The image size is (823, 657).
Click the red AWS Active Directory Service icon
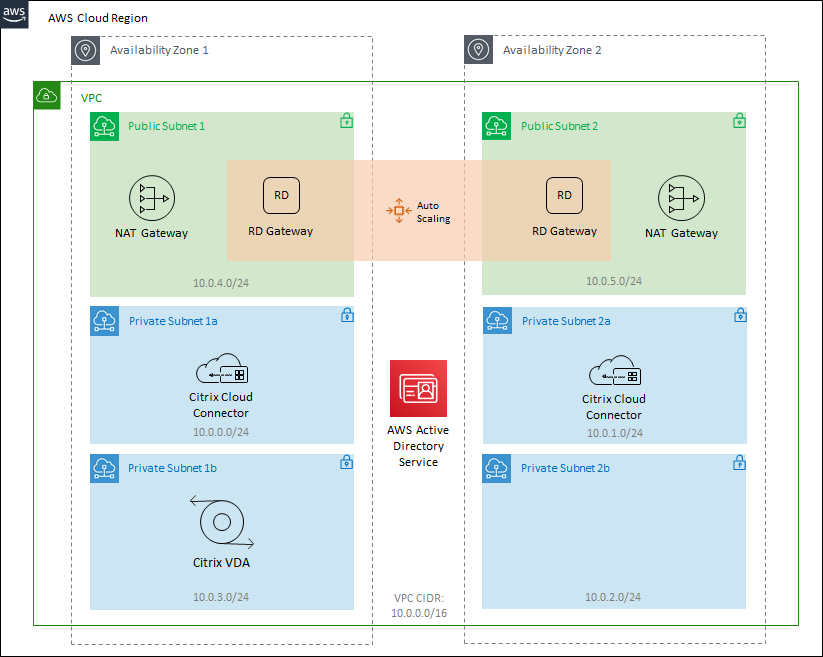[418, 388]
